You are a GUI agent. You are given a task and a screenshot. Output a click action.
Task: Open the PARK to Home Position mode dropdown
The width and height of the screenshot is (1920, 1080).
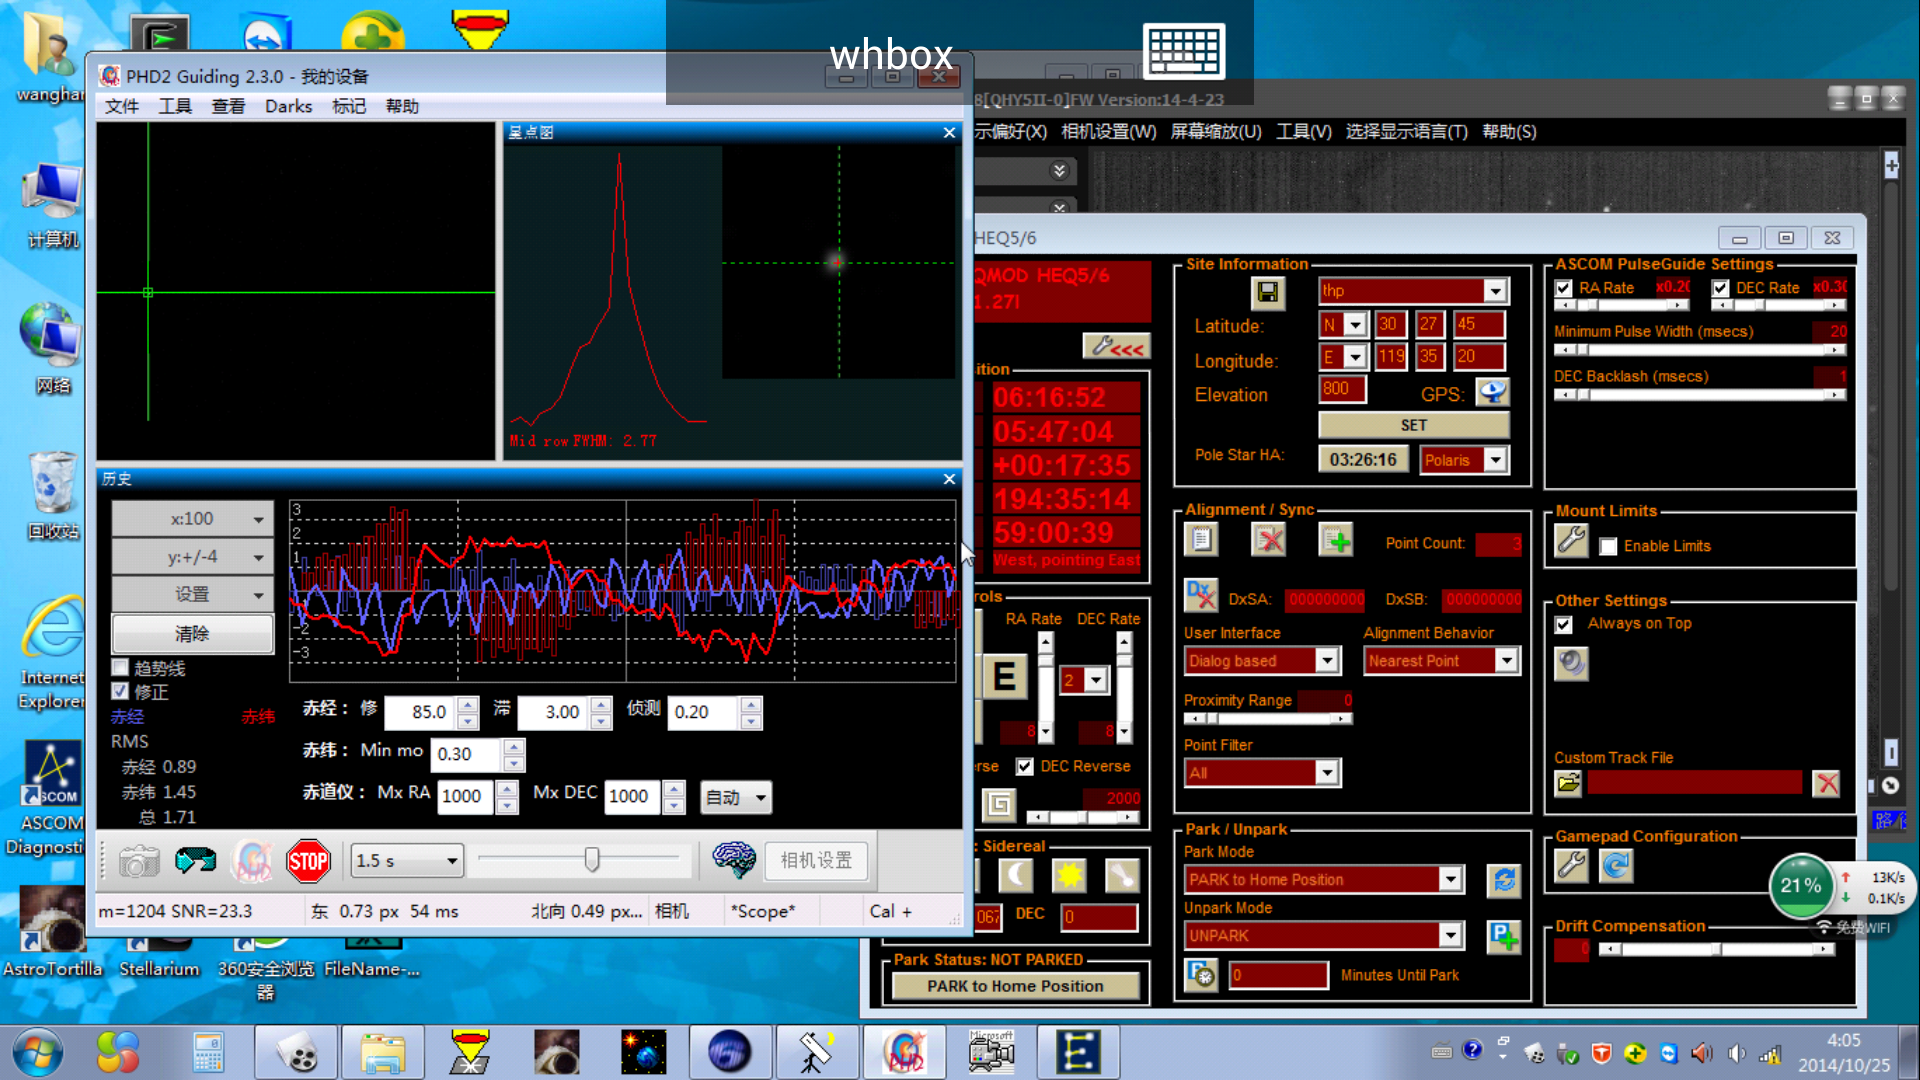click(1324, 879)
